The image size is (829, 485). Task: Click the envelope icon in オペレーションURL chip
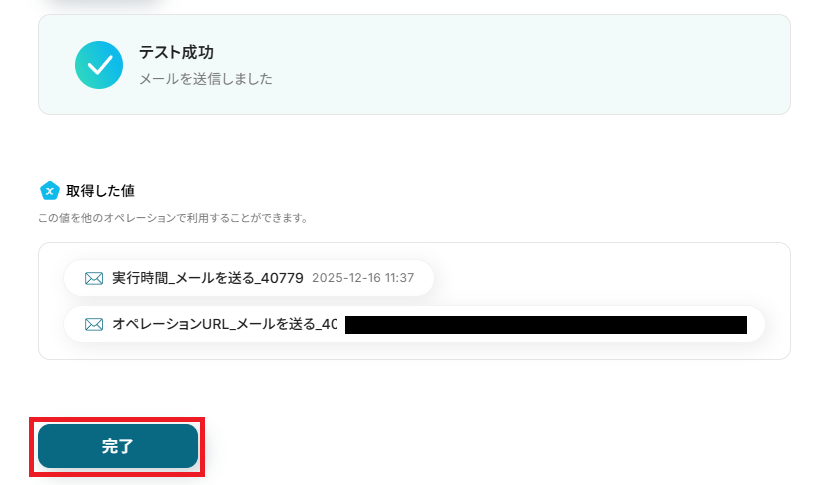coord(94,324)
